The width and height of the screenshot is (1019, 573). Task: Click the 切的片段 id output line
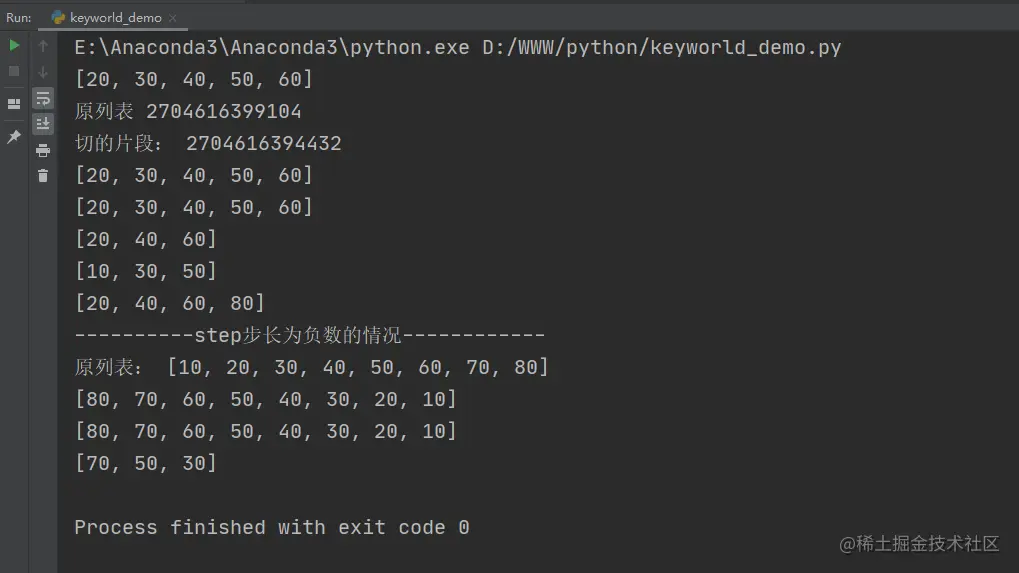[208, 143]
